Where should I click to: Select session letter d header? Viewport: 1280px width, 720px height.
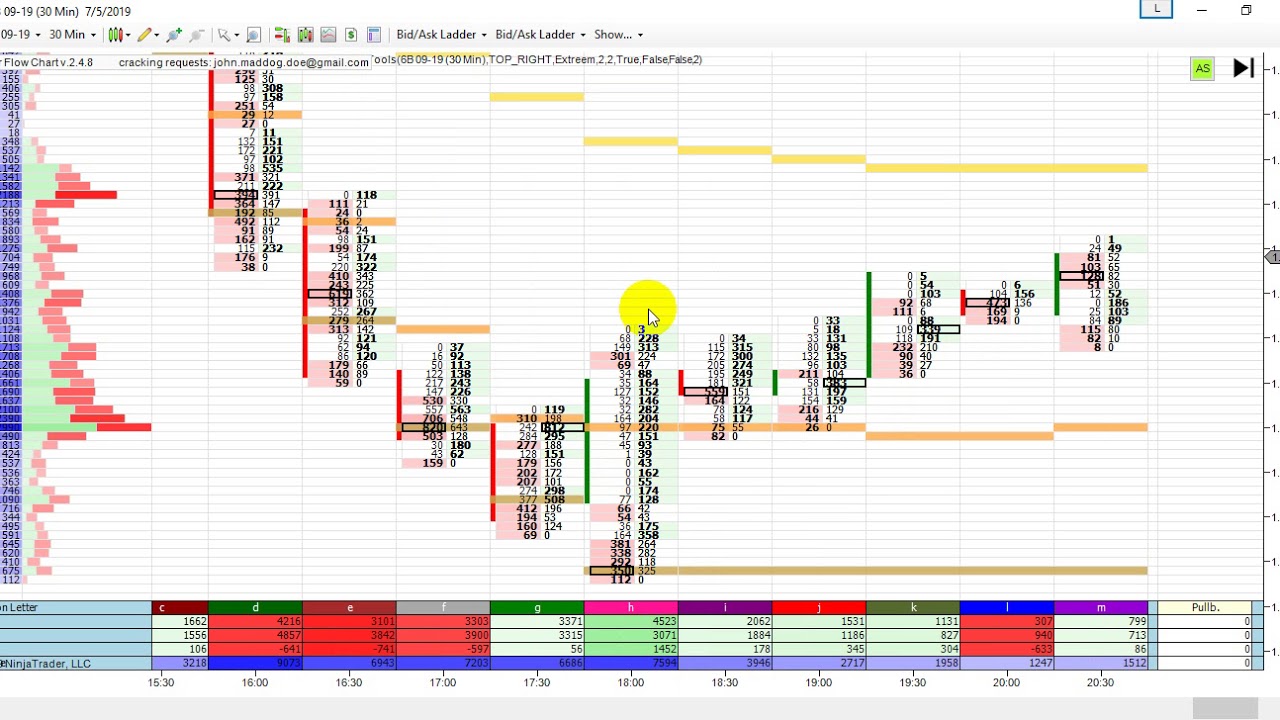tap(255, 608)
